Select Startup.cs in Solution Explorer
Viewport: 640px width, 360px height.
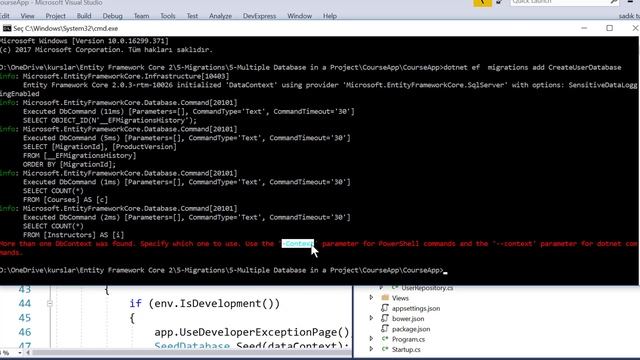pos(406,349)
